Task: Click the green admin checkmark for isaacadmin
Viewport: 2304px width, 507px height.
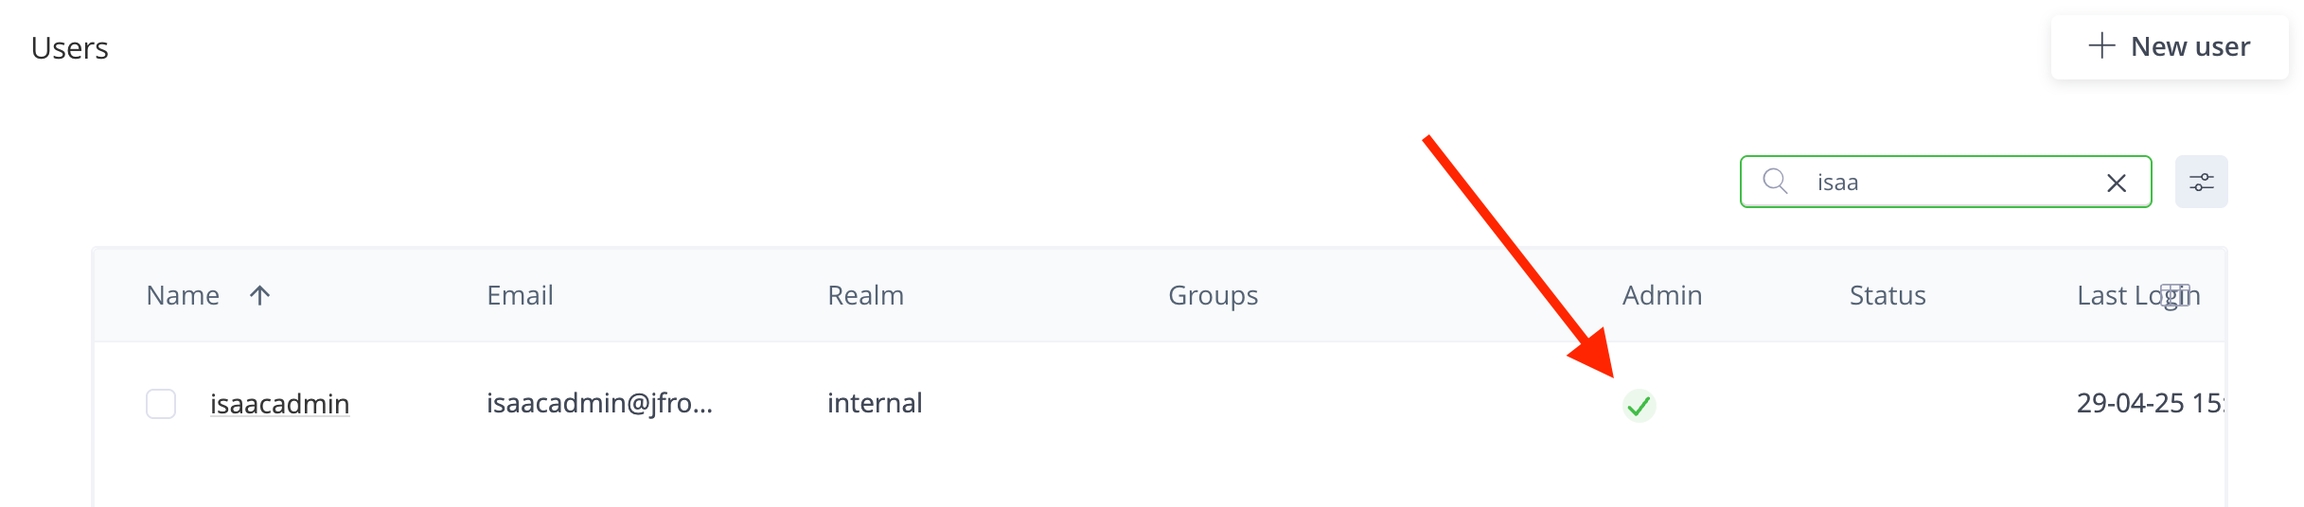Action: point(1638,405)
